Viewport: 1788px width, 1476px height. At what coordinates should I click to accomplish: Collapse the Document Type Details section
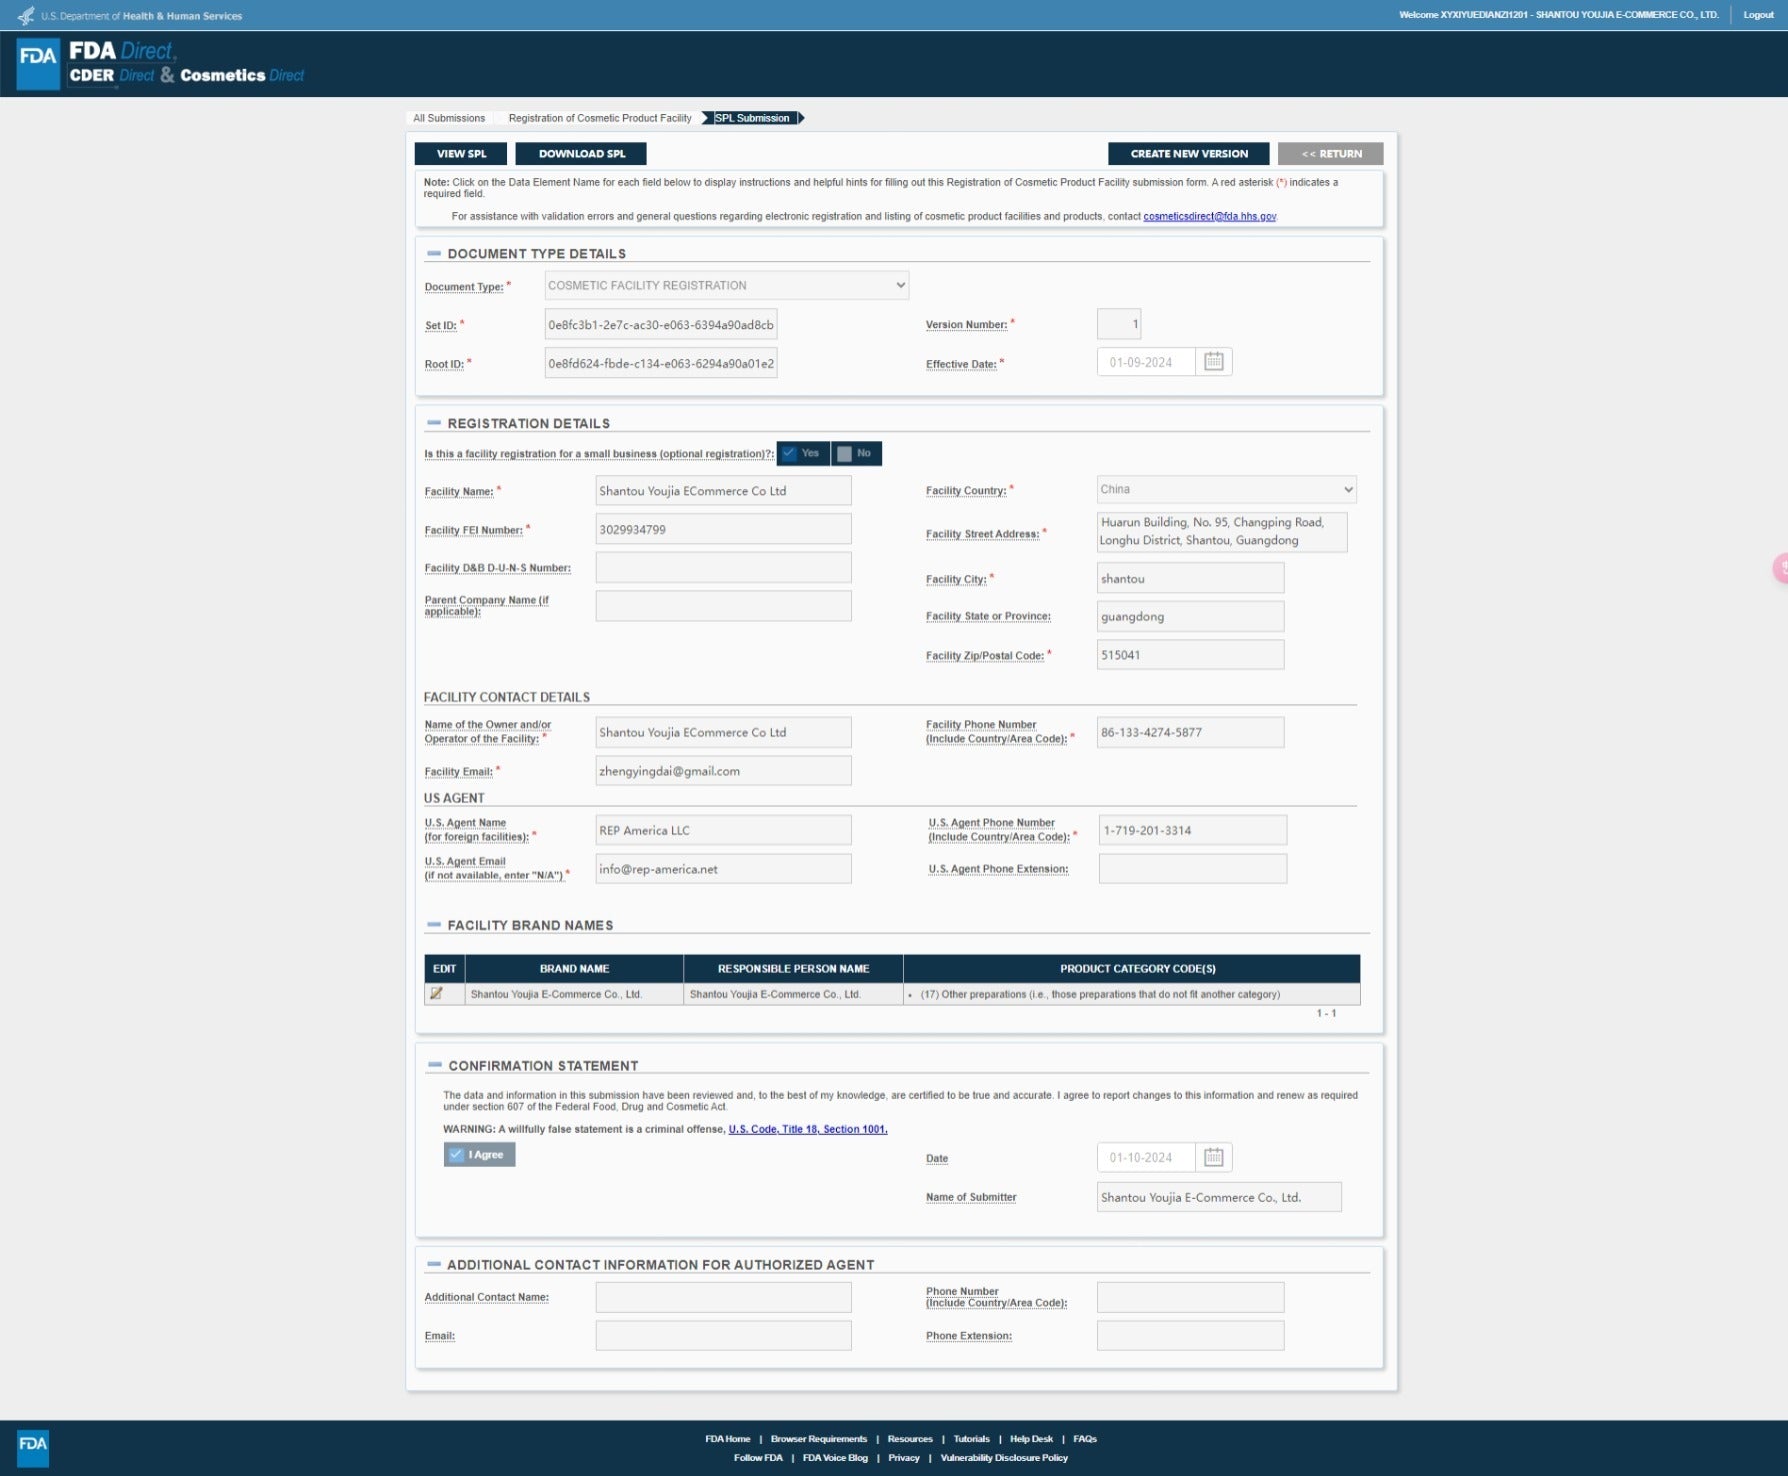click(x=434, y=254)
